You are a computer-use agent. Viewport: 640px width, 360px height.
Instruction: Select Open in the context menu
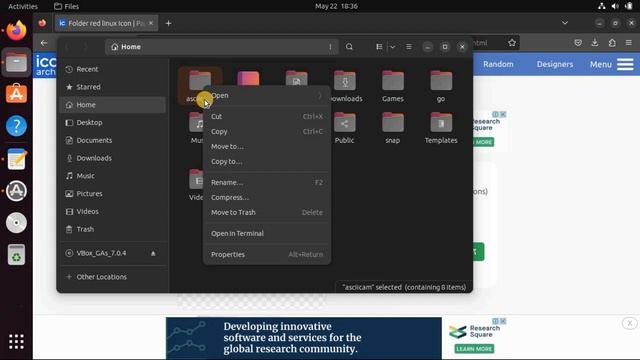click(x=267, y=96)
